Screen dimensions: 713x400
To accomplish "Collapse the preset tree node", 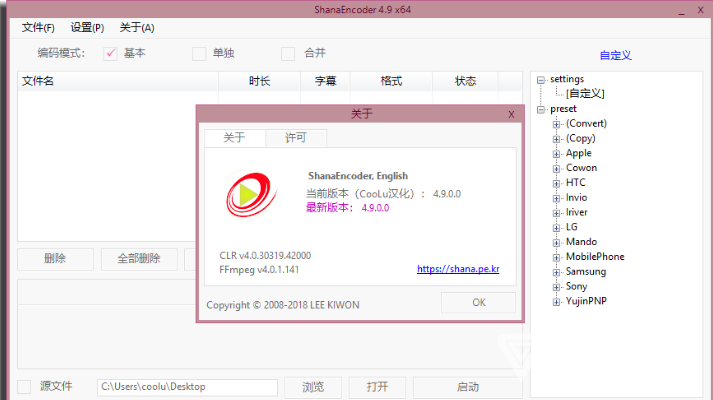I will (x=541, y=110).
